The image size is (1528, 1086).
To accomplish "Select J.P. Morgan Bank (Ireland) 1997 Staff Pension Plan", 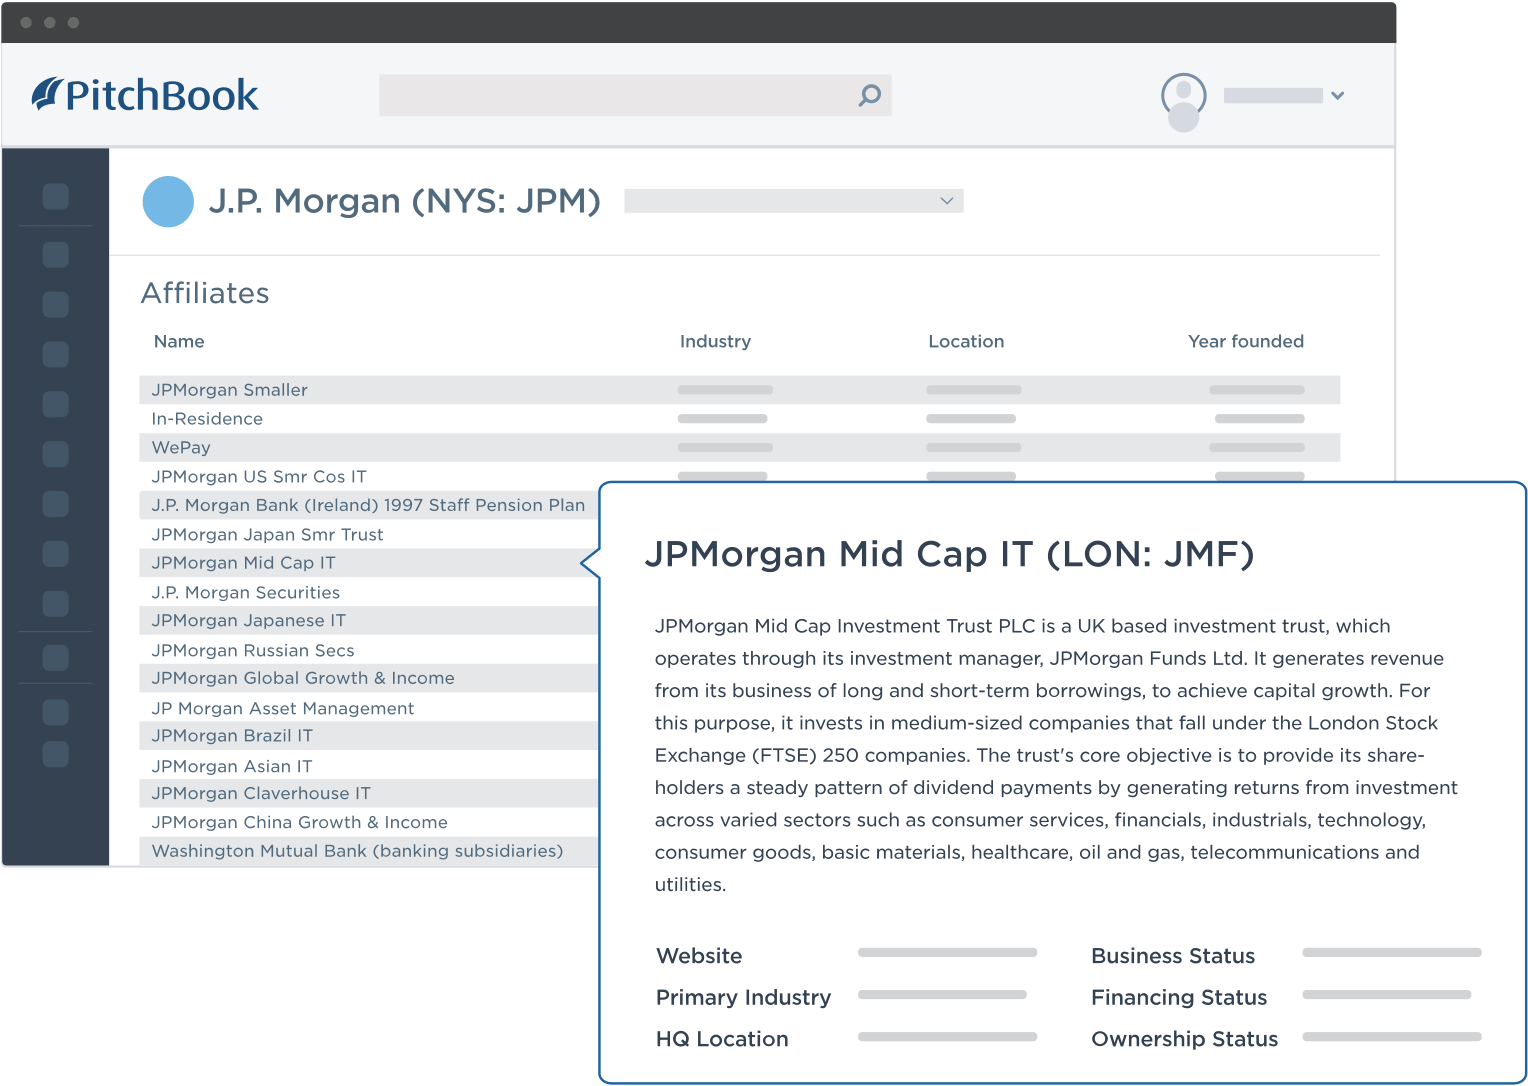I will point(368,505).
